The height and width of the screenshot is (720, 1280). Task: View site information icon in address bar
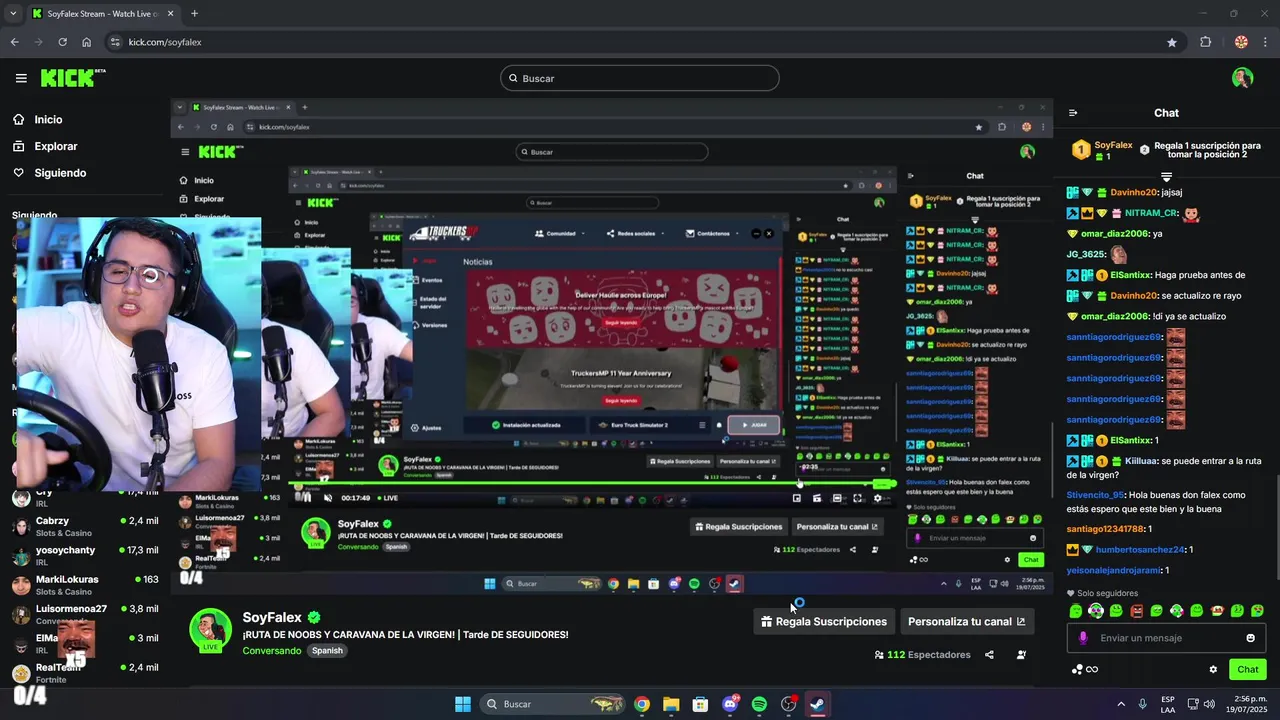coord(115,42)
